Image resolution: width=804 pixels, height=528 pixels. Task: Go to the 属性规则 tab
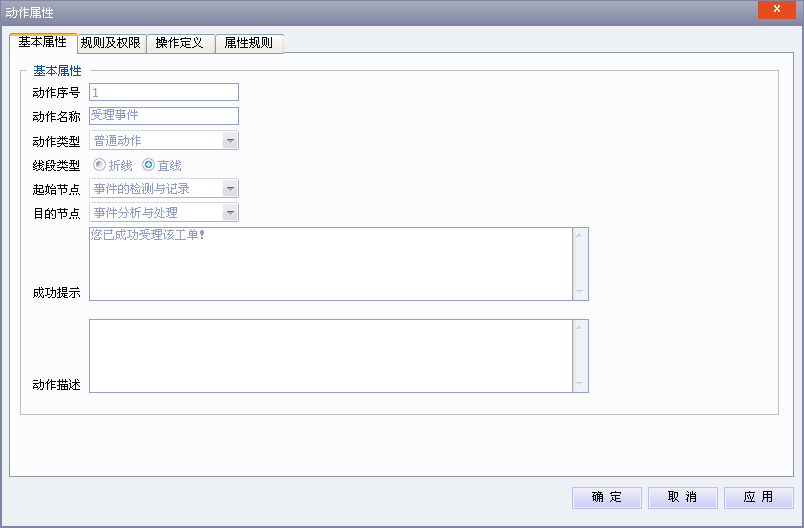click(x=249, y=44)
